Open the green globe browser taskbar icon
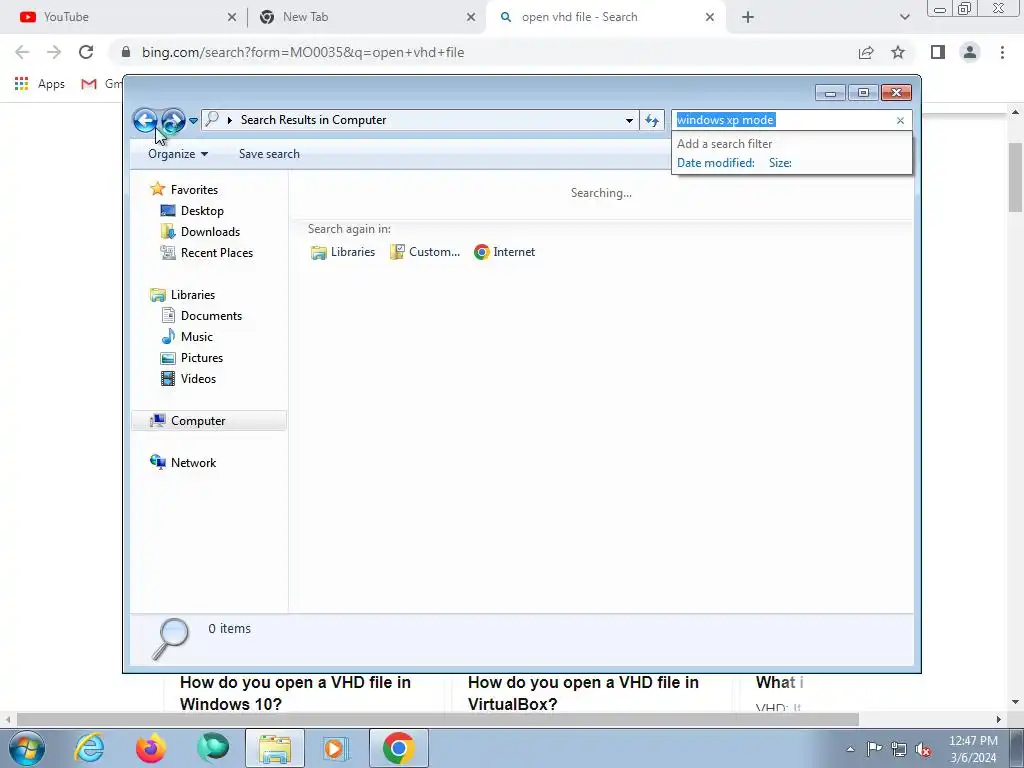1024x768 pixels. pos(213,748)
